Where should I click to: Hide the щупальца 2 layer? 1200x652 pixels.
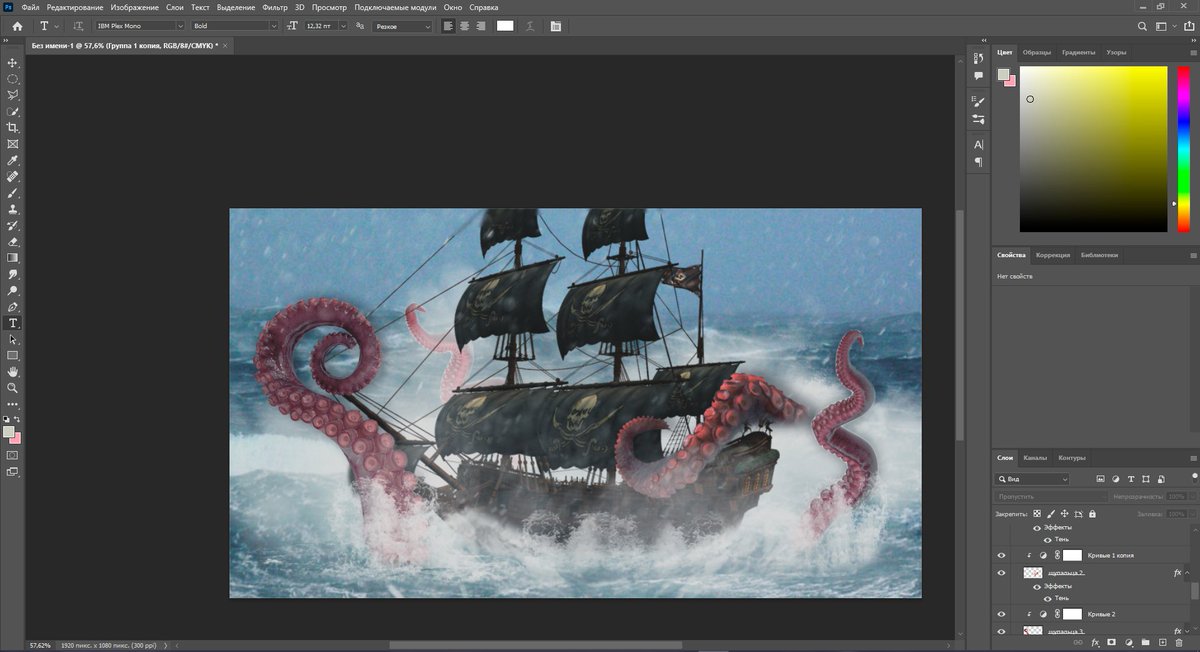(1001, 572)
